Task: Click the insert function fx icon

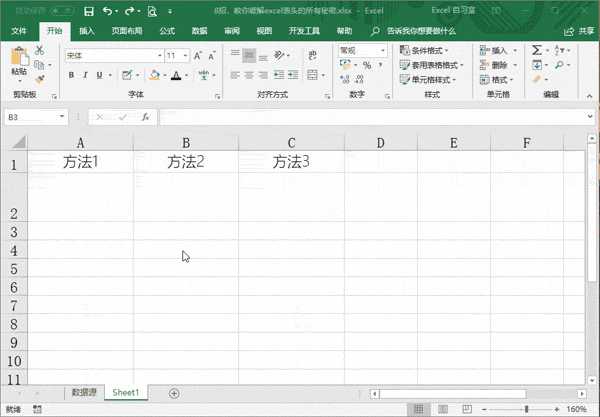Action: pyautogui.click(x=145, y=117)
